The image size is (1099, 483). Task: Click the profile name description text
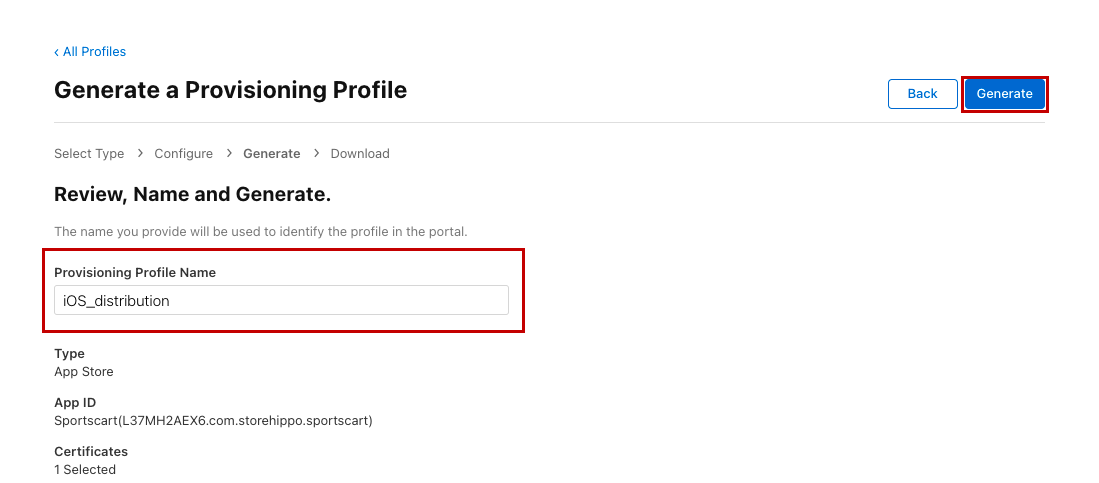[x=260, y=232]
